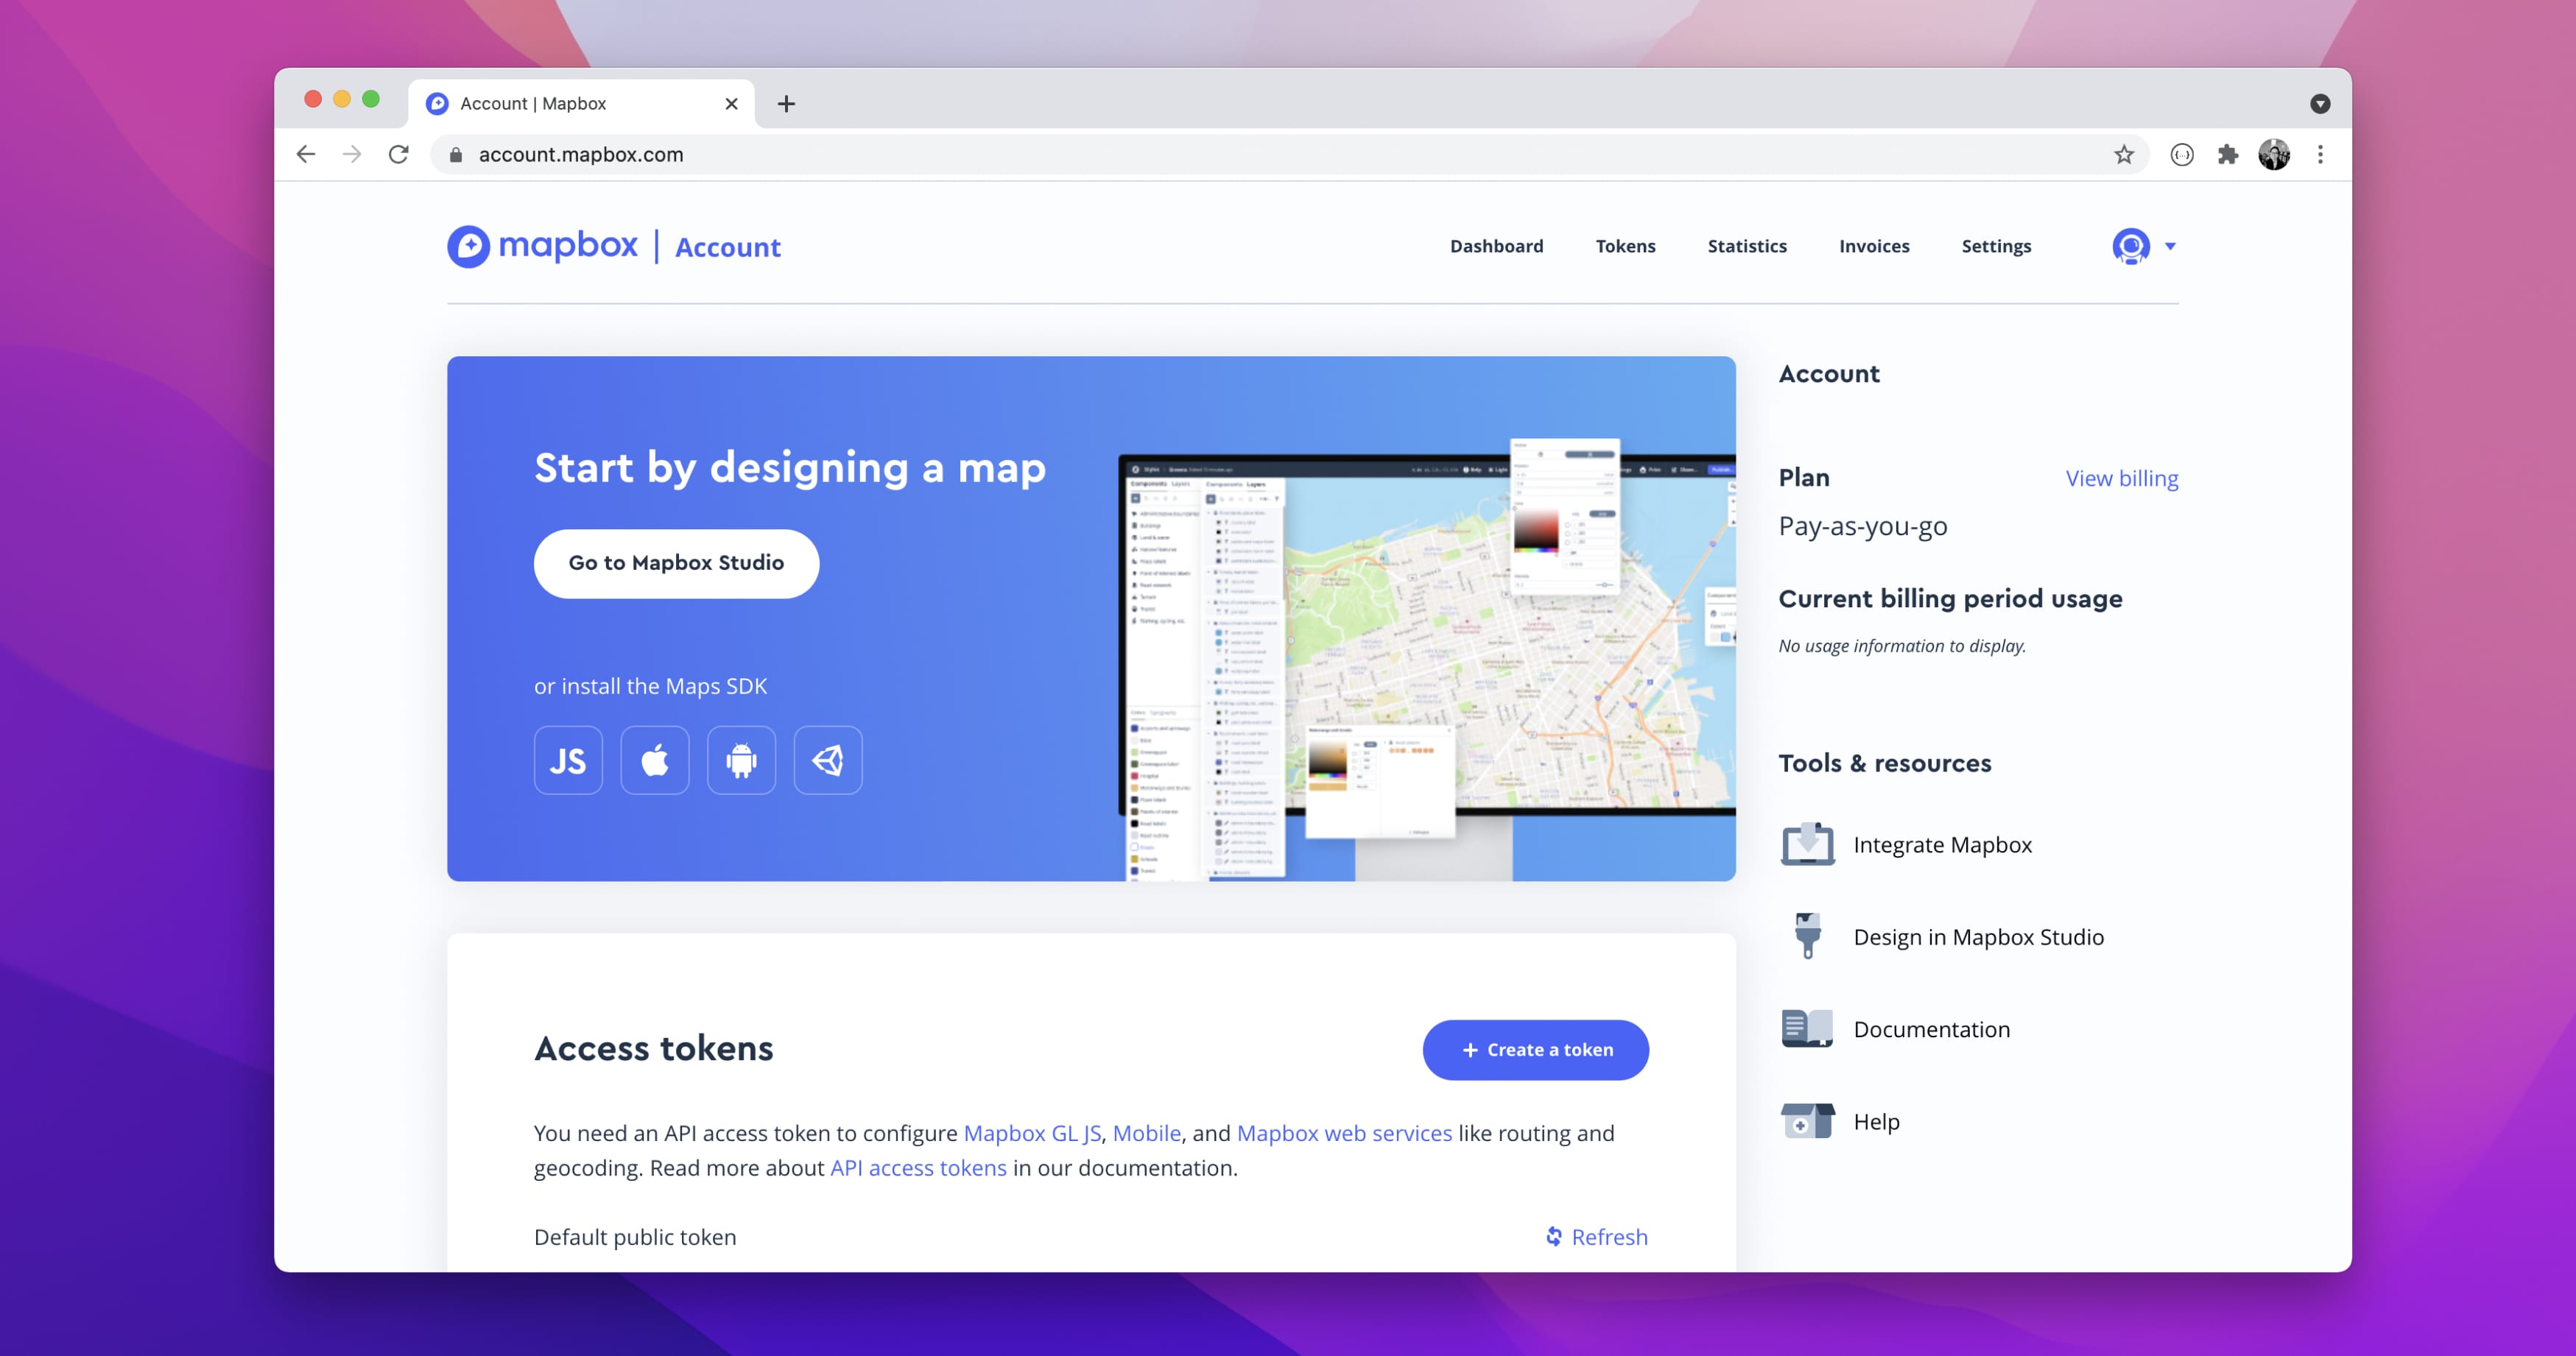Screen dimensions: 2576x1356
Task: Install the iOS Maps SDK
Action: point(655,760)
